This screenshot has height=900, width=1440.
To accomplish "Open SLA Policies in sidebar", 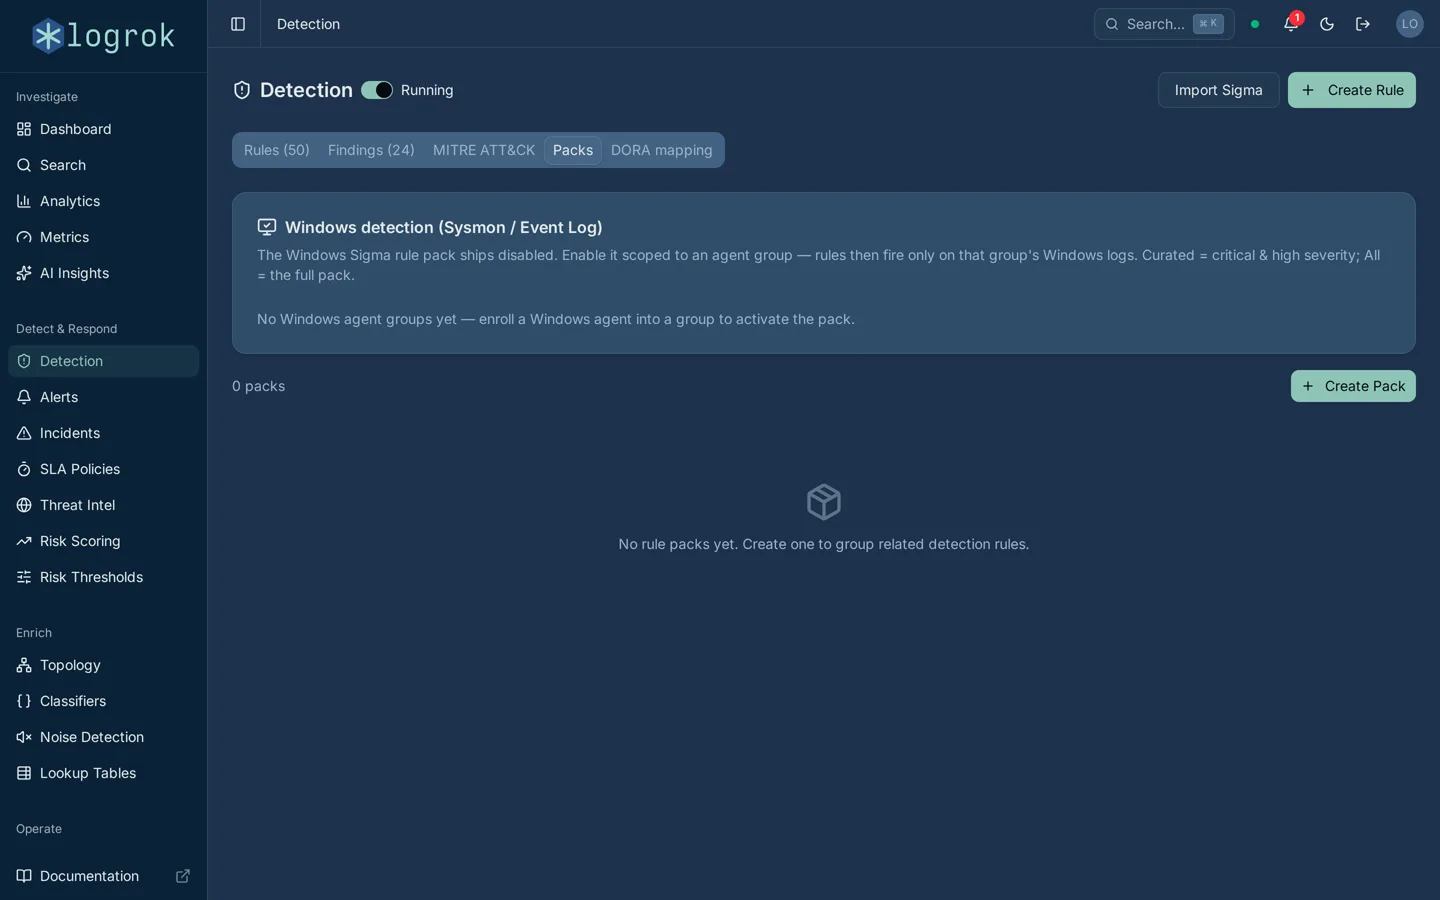I will click(x=103, y=469).
